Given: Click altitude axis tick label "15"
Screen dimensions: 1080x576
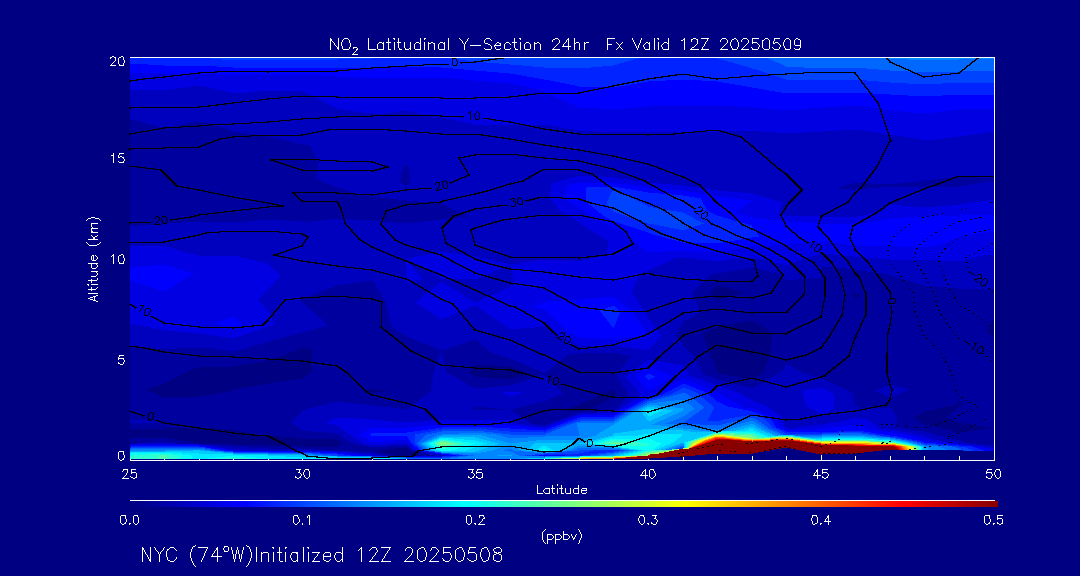Looking at the screenshot, I should 116,158.
